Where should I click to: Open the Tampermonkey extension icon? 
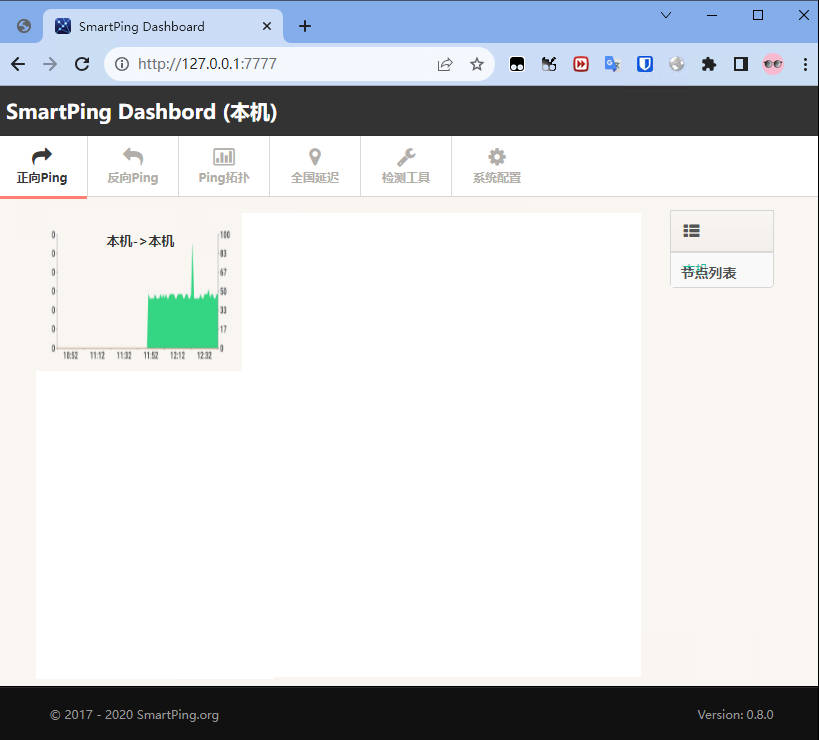click(x=517, y=64)
